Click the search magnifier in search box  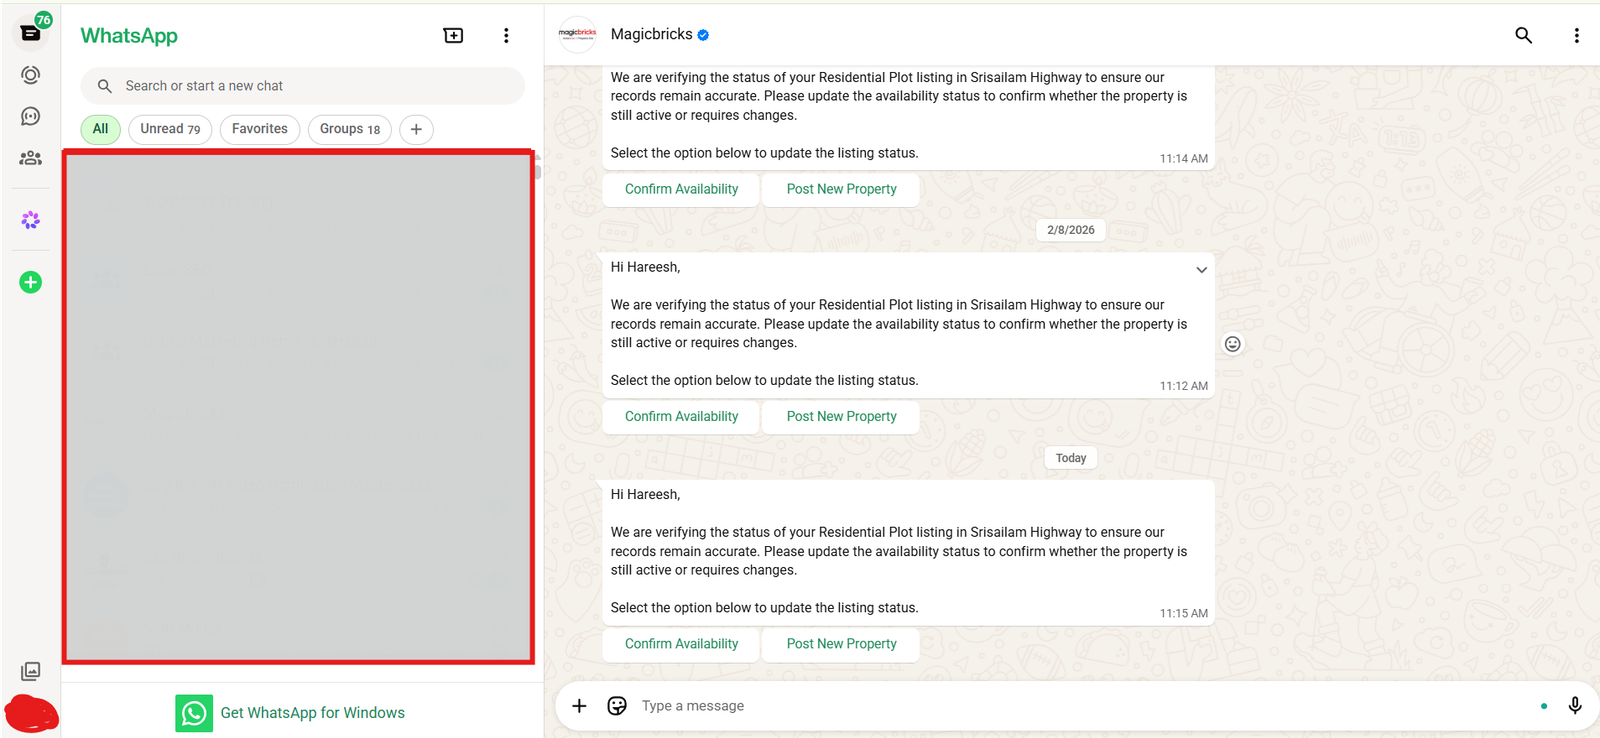point(104,86)
